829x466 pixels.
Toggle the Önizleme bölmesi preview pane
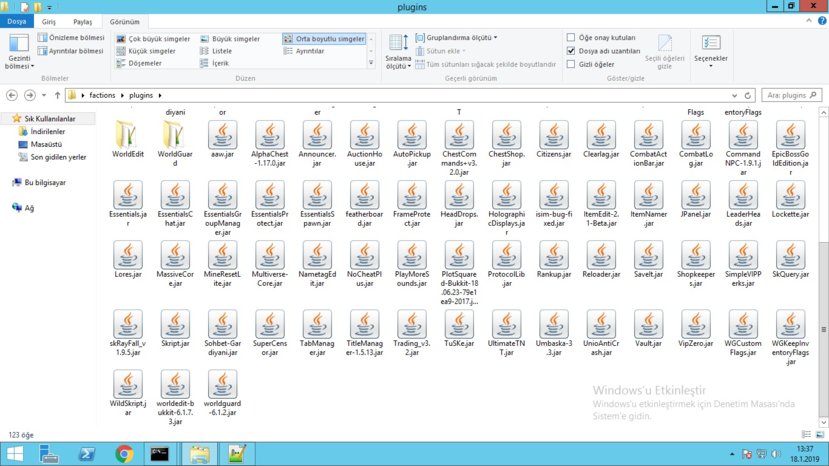(x=71, y=38)
